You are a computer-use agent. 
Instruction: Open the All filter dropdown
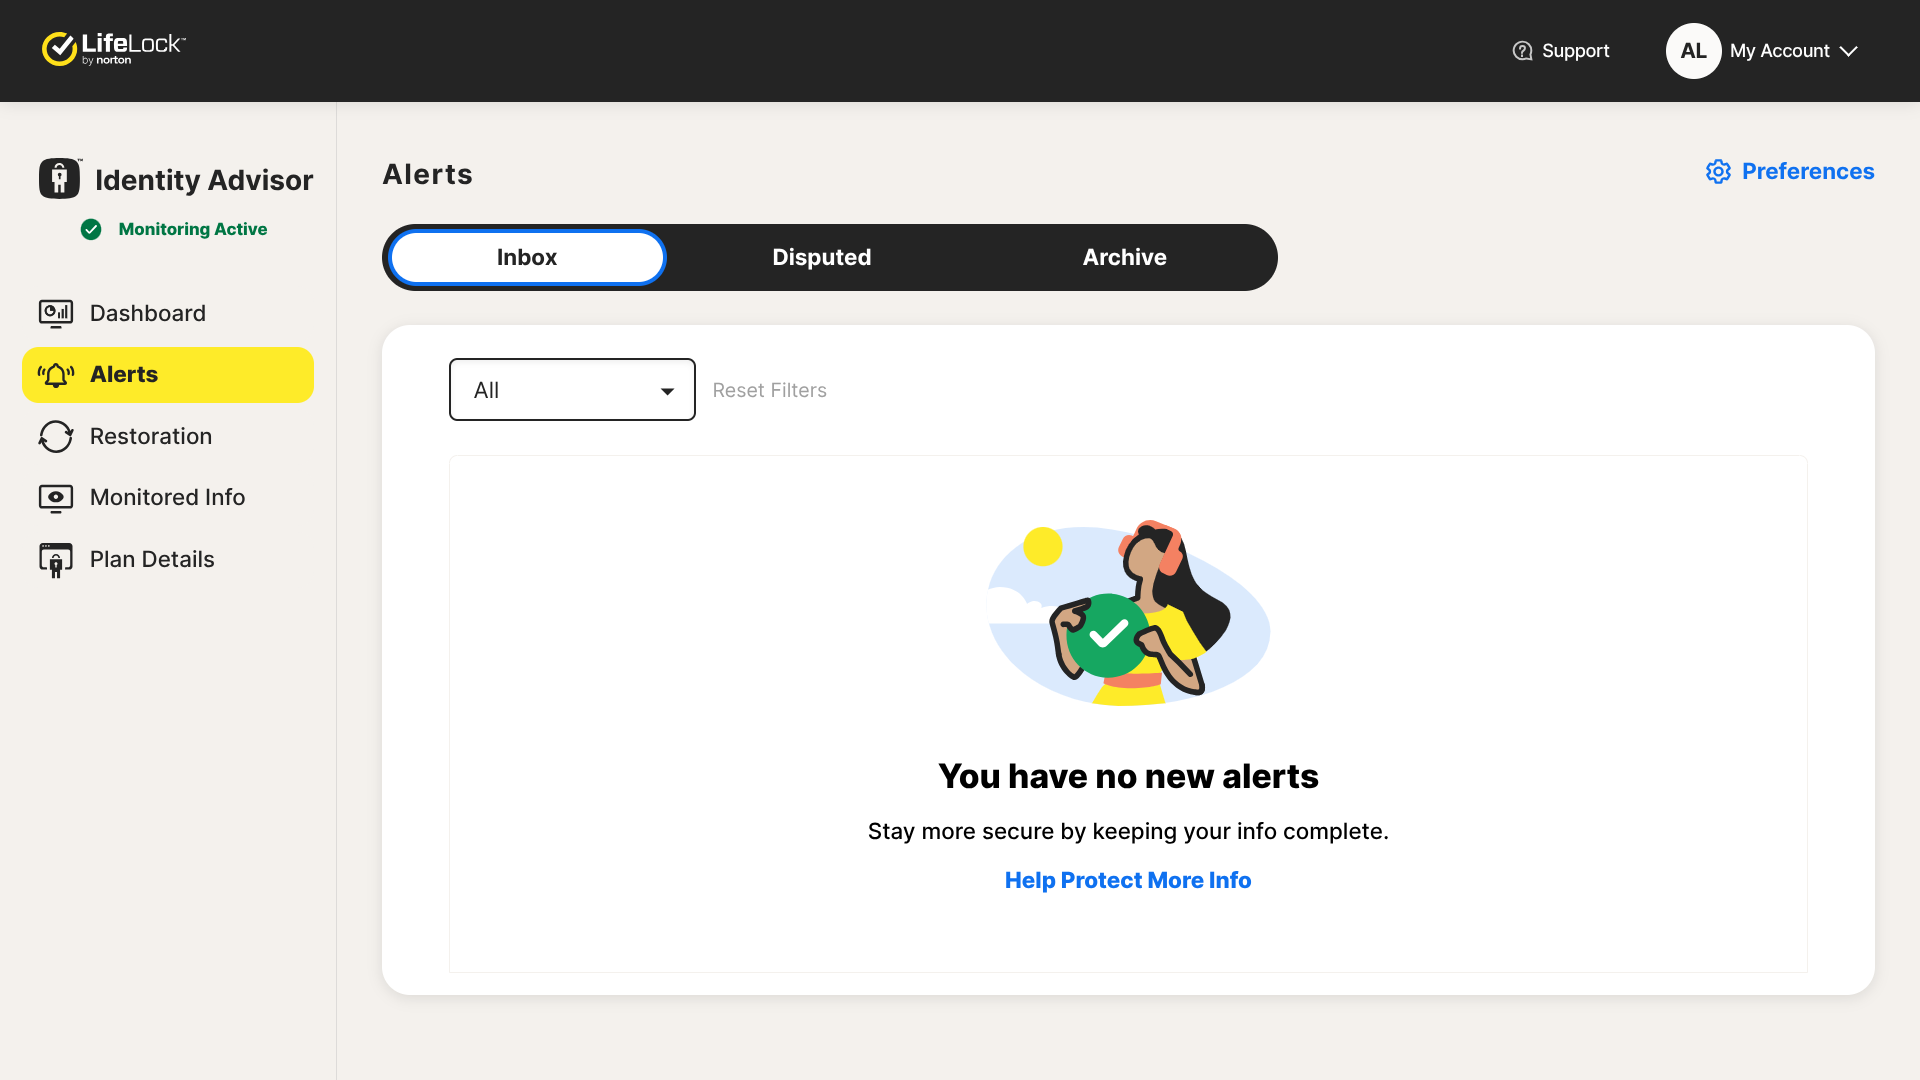coord(572,390)
